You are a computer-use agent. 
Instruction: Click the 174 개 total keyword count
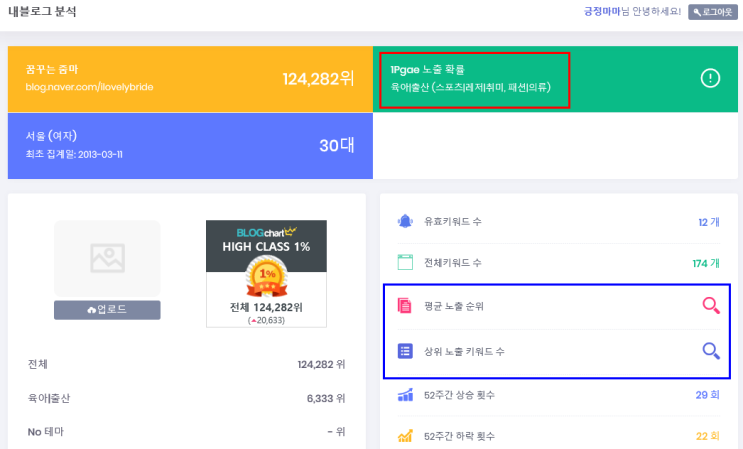coord(706,263)
